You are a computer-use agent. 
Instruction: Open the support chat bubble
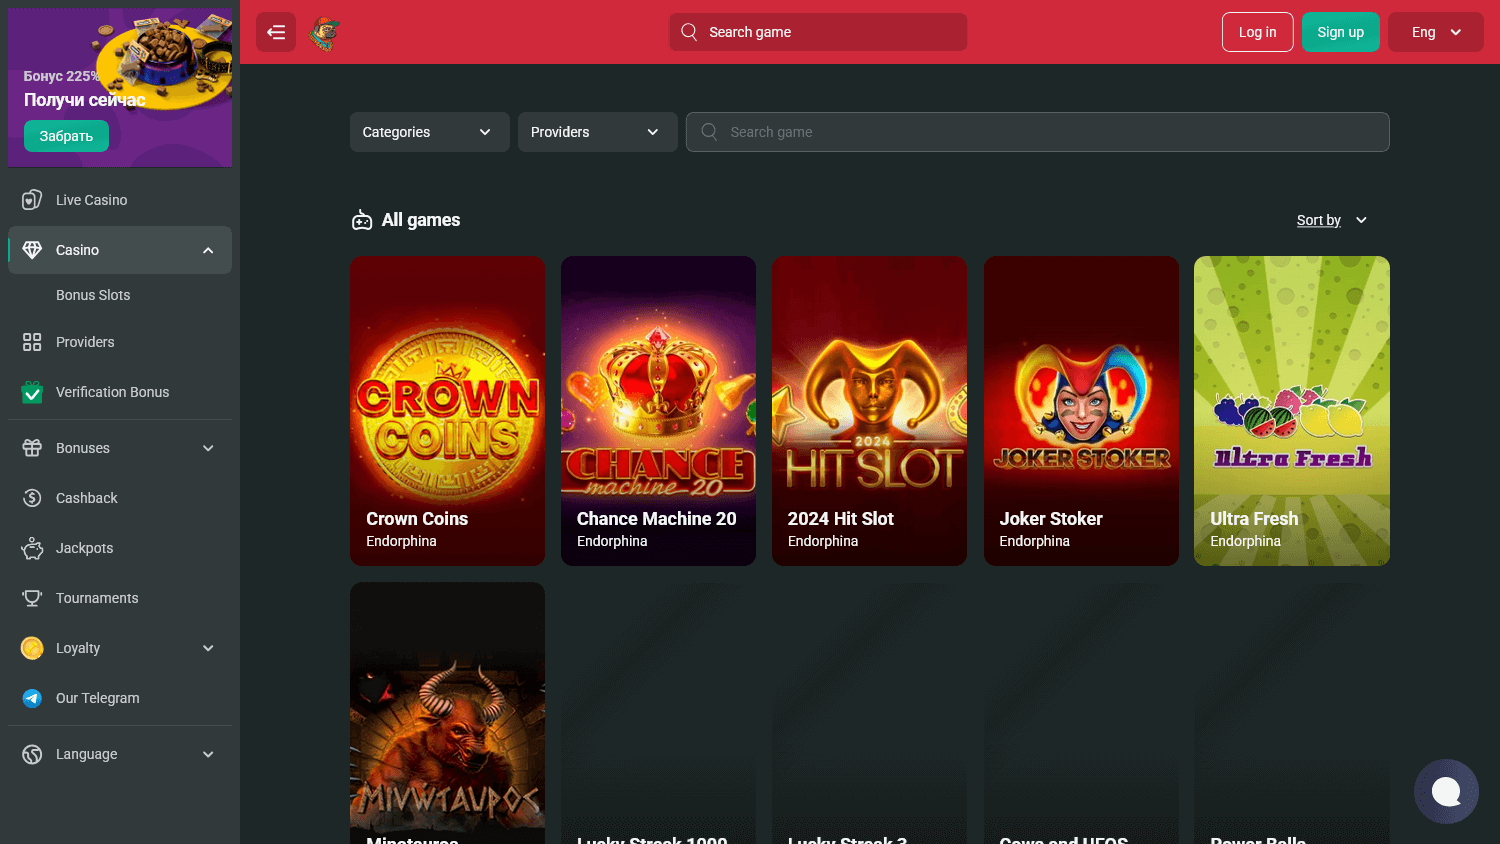pyautogui.click(x=1446, y=791)
